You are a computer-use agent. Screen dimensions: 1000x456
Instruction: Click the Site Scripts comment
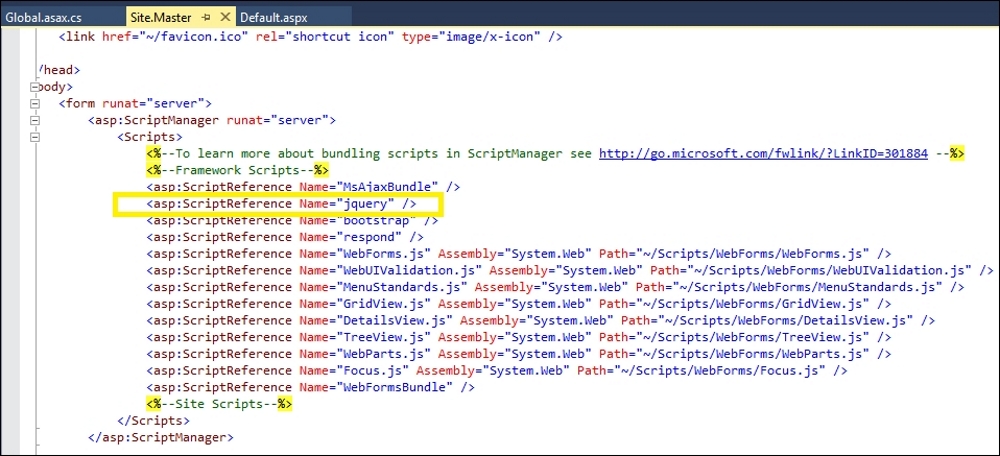[220, 404]
